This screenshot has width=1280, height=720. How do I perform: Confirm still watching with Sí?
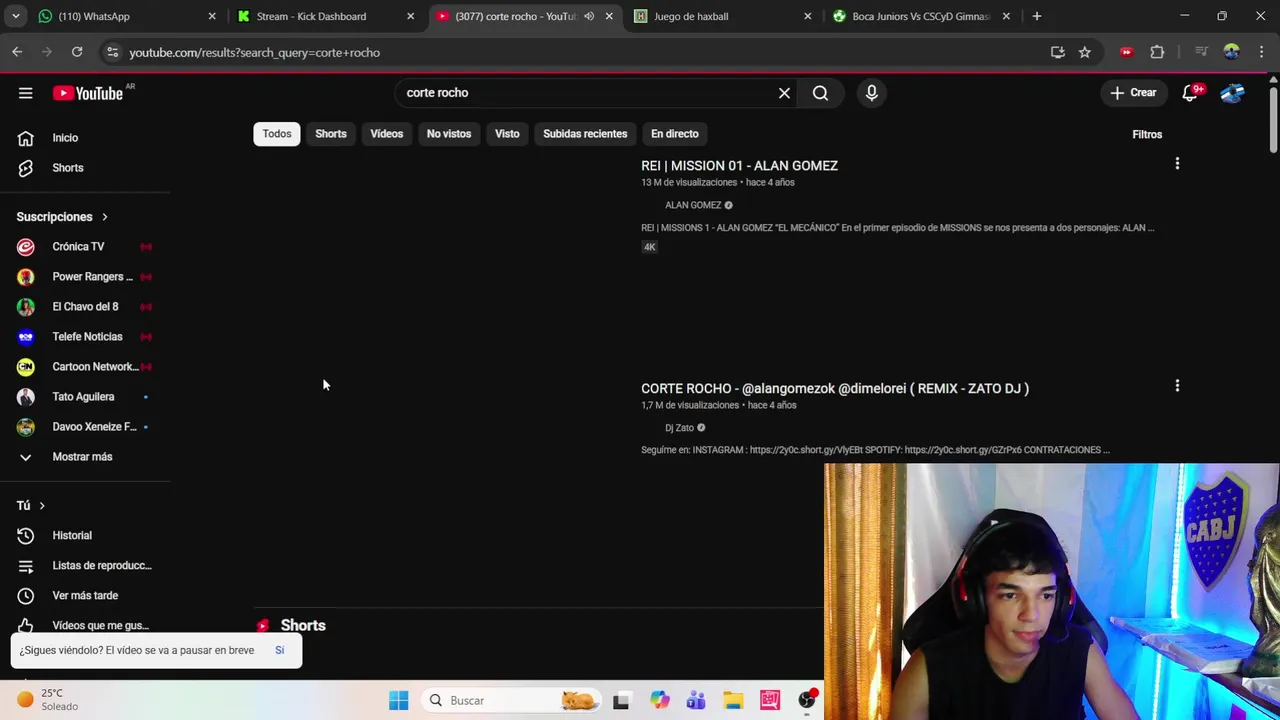(x=280, y=650)
